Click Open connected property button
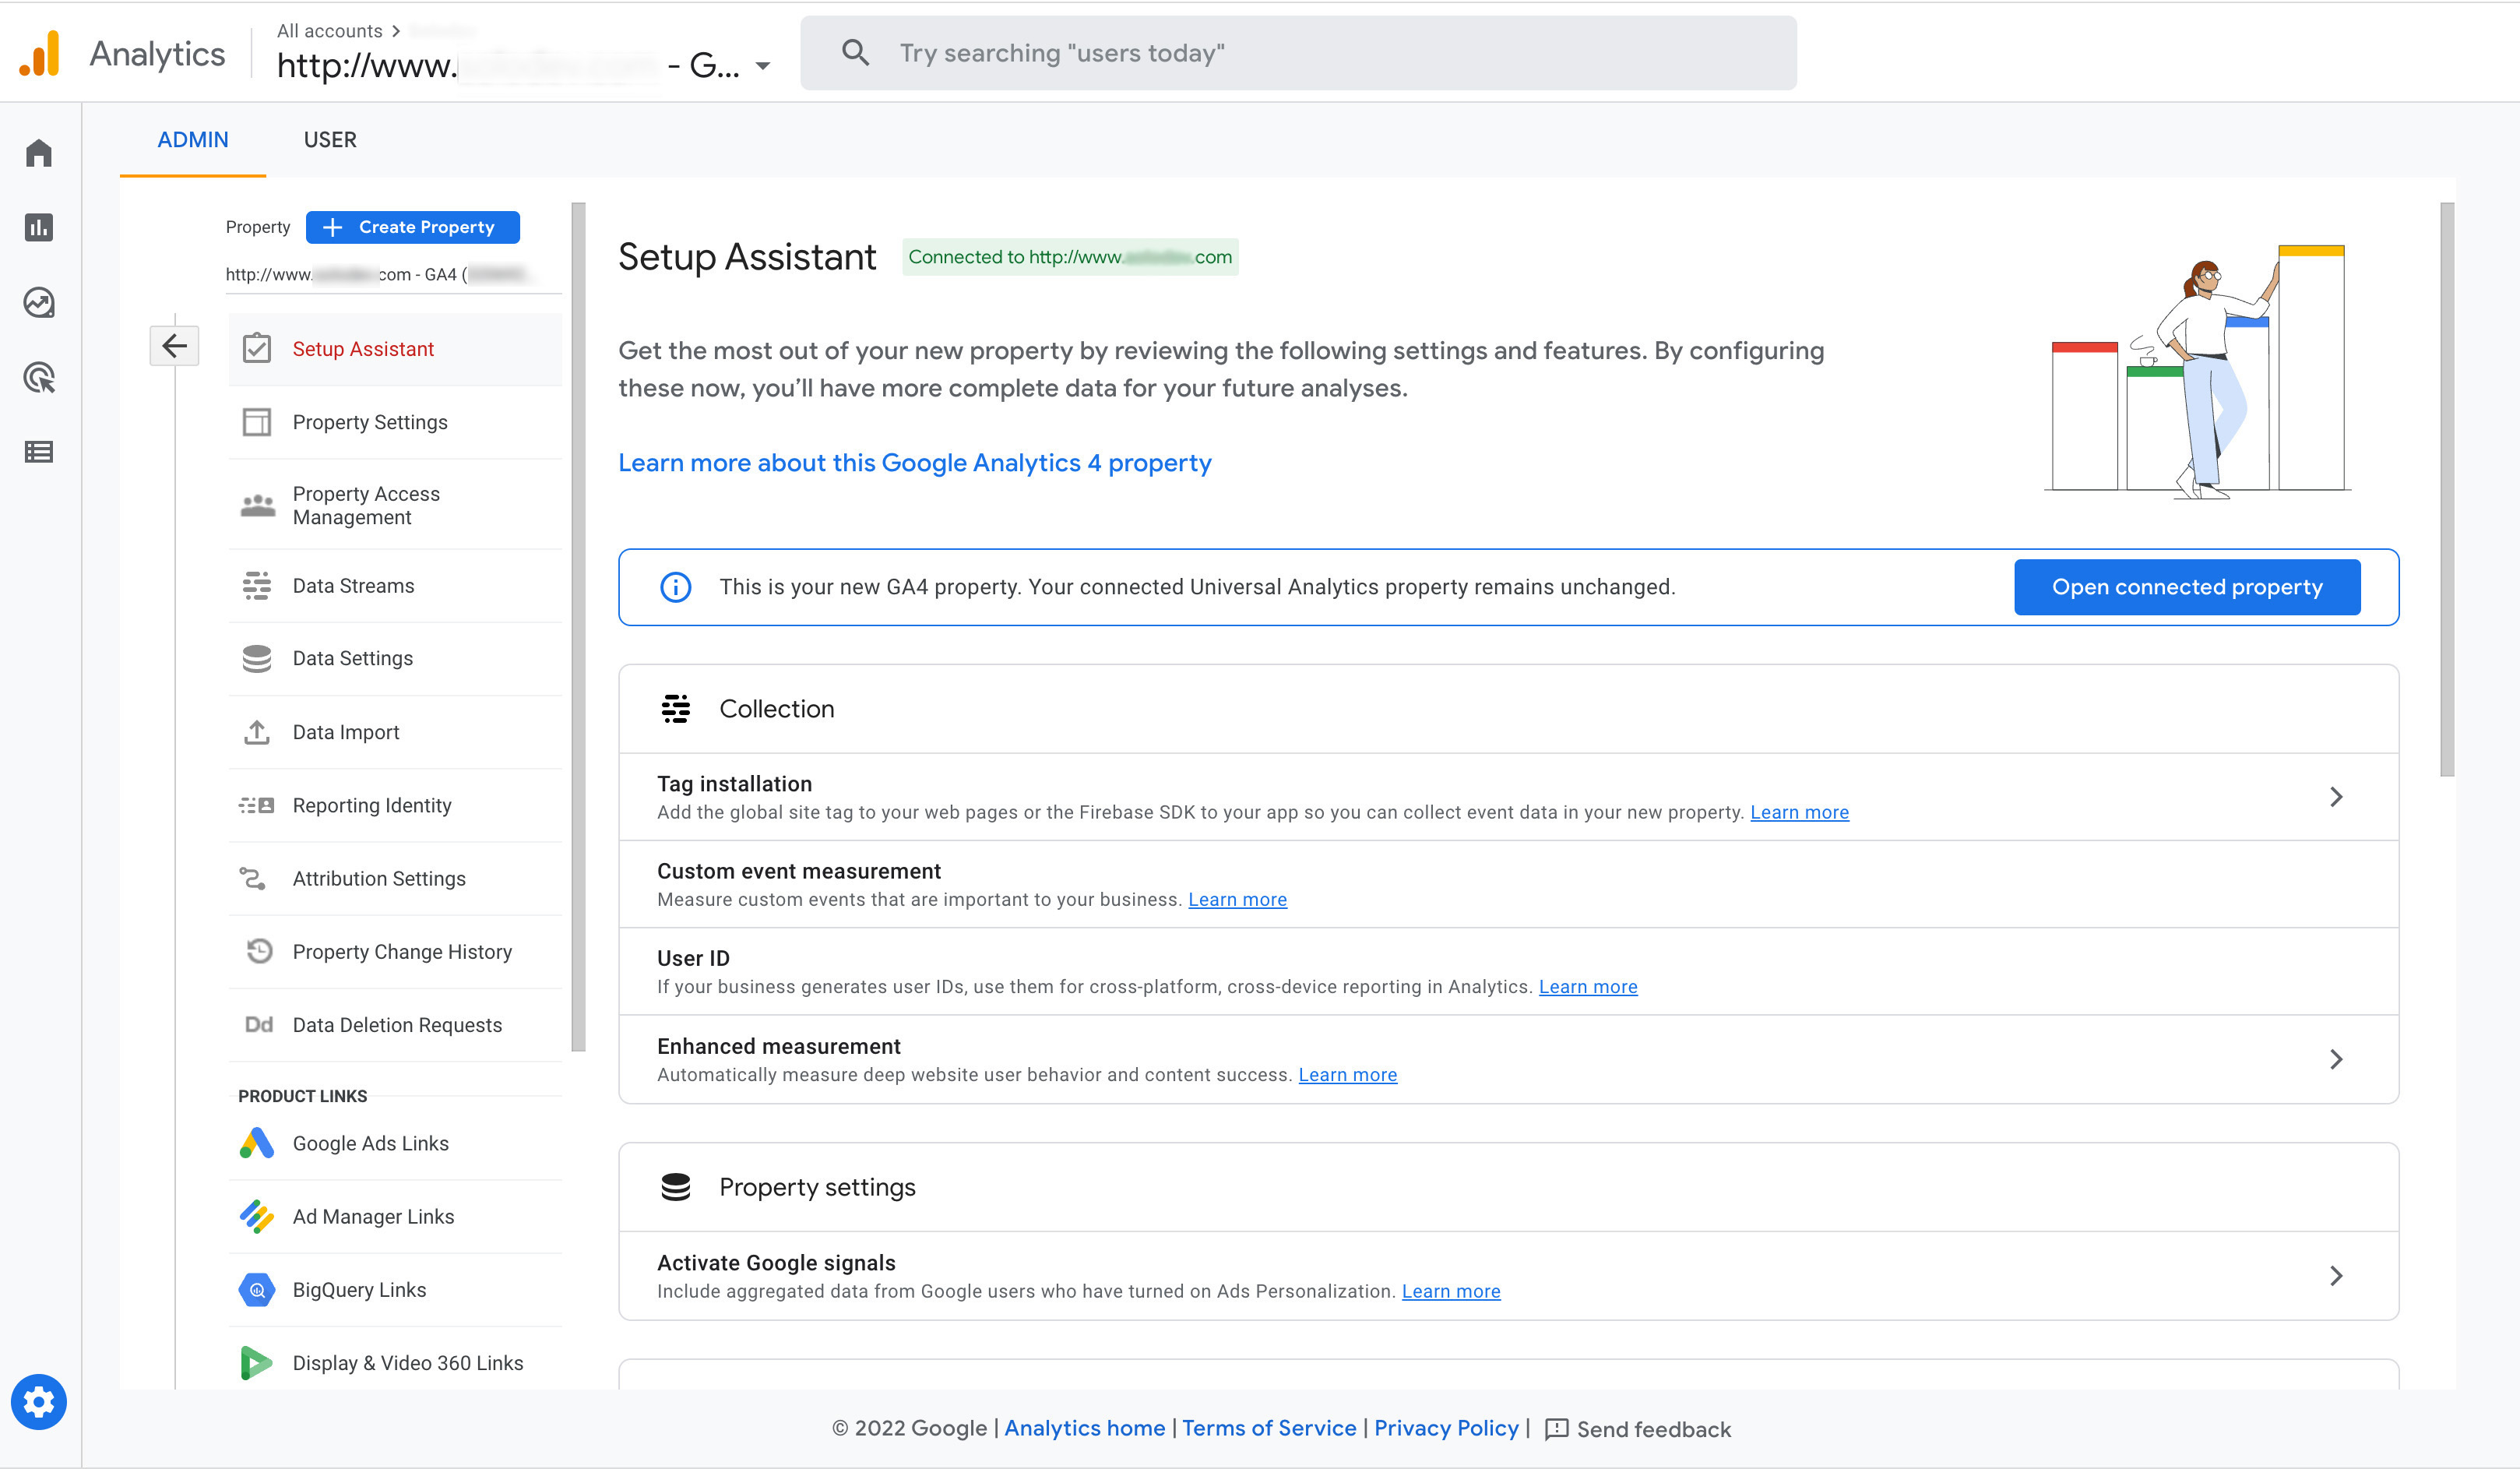Screen dimensions: 2520x1469 coord(2187,587)
